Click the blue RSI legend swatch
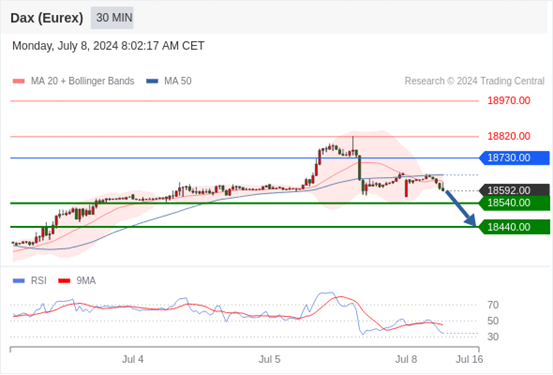Image resolution: width=553 pixels, height=375 pixels. [x=19, y=281]
